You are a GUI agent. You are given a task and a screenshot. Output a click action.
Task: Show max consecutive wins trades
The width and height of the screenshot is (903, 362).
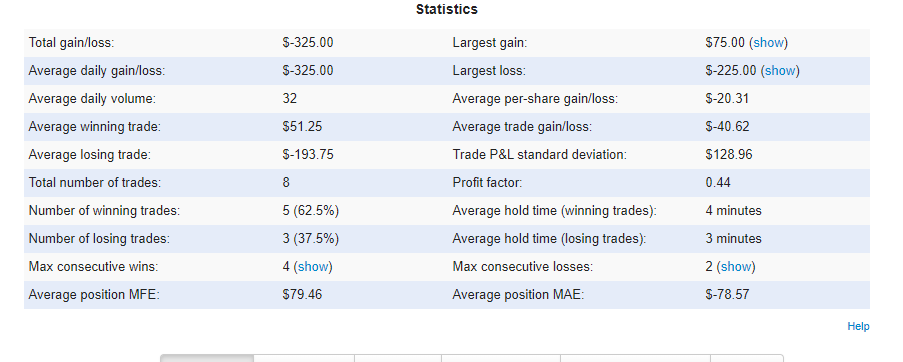click(313, 267)
